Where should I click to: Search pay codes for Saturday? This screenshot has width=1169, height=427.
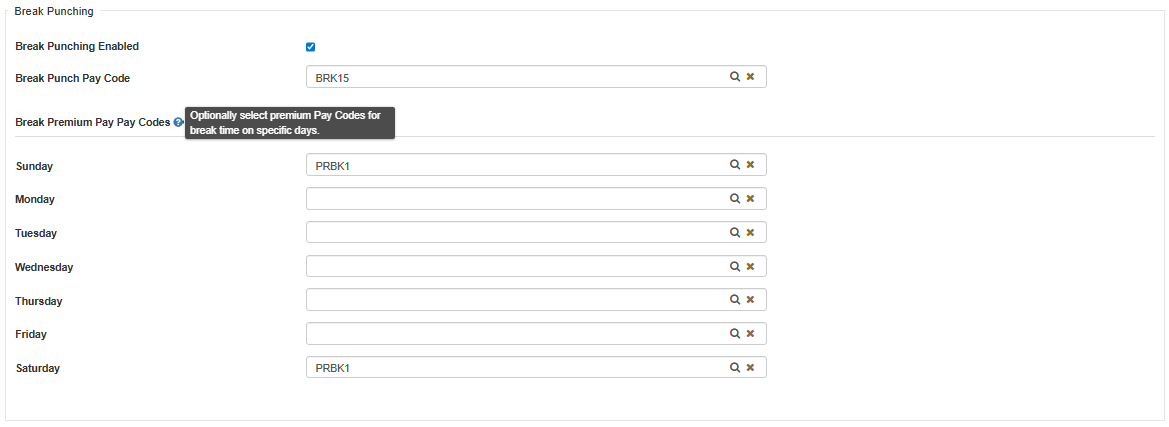point(734,368)
